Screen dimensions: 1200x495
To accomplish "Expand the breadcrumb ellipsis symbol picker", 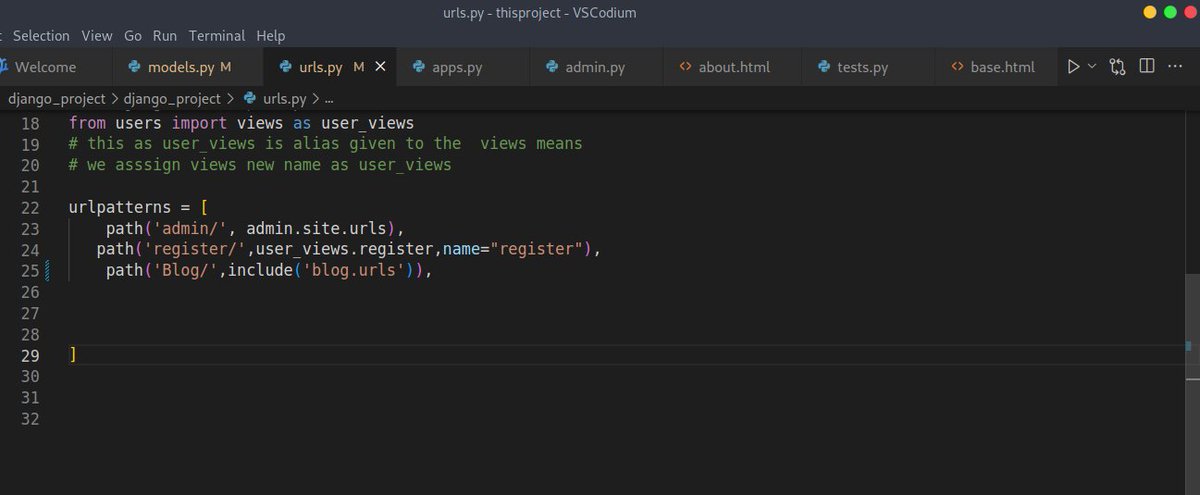I will (330, 98).
